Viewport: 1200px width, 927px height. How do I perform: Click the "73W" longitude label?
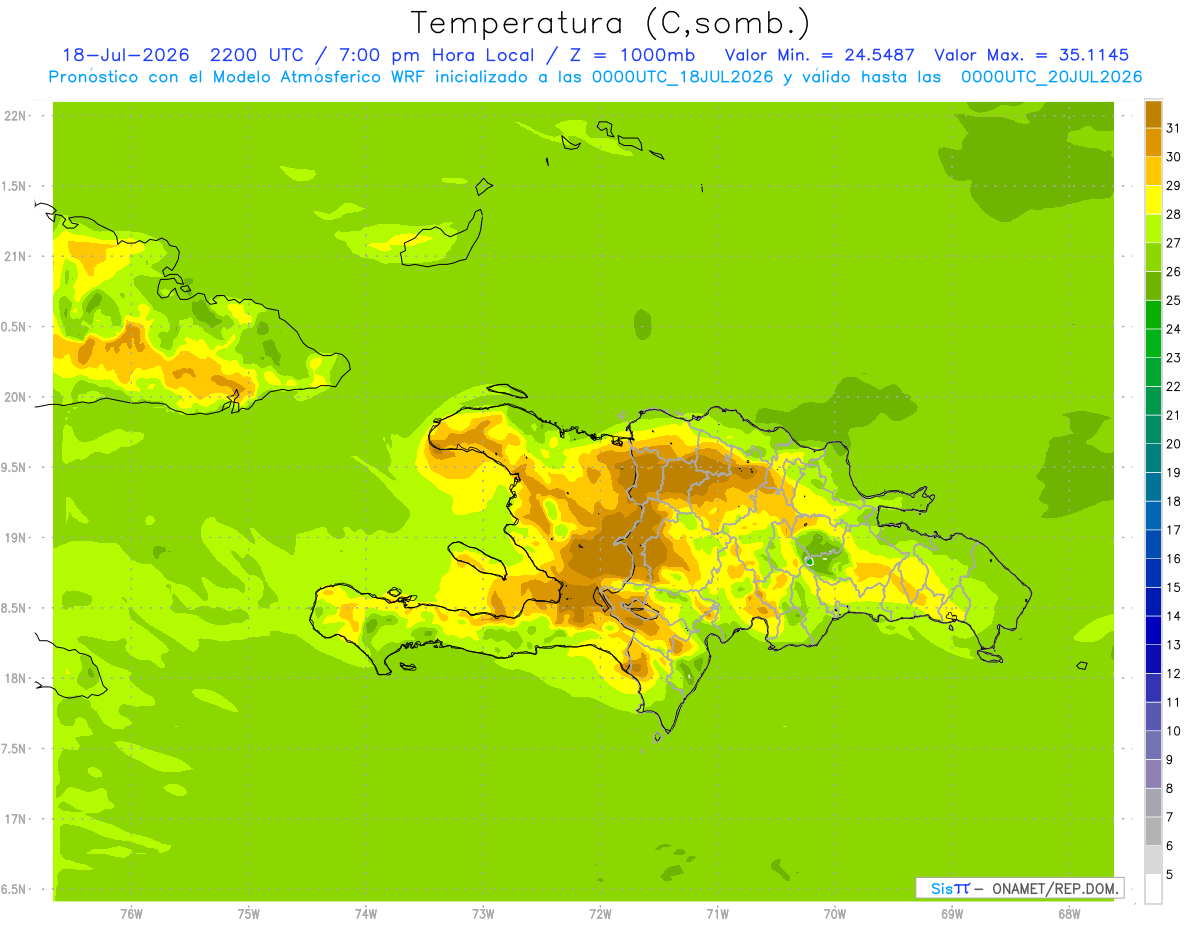[483, 914]
